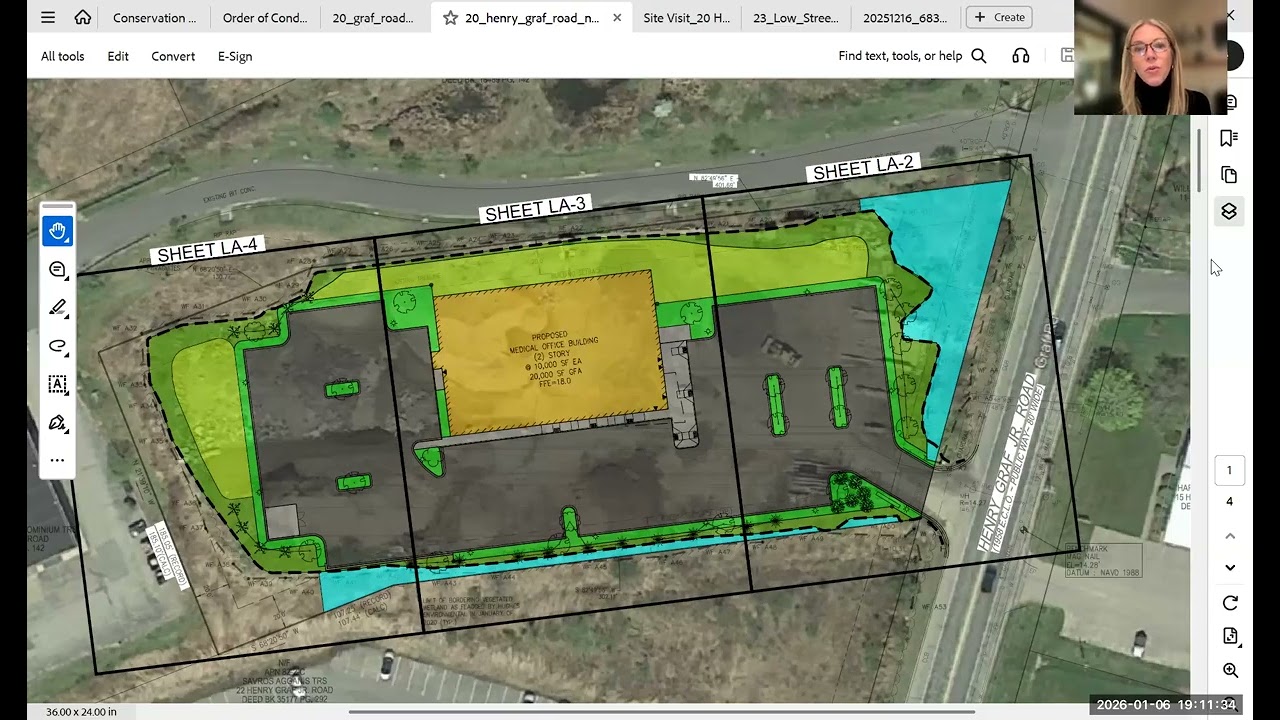This screenshot has width=1280, height=720.
Task: Open Convert menu
Action: pyautogui.click(x=173, y=56)
